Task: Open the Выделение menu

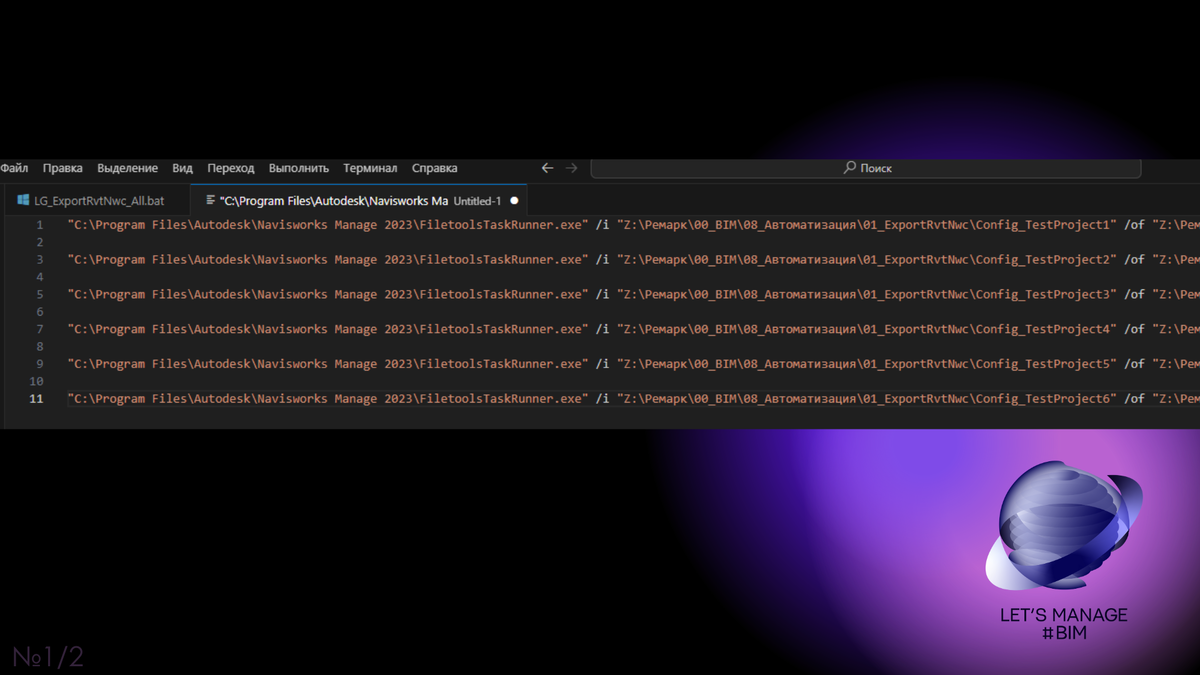Action: click(127, 168)
